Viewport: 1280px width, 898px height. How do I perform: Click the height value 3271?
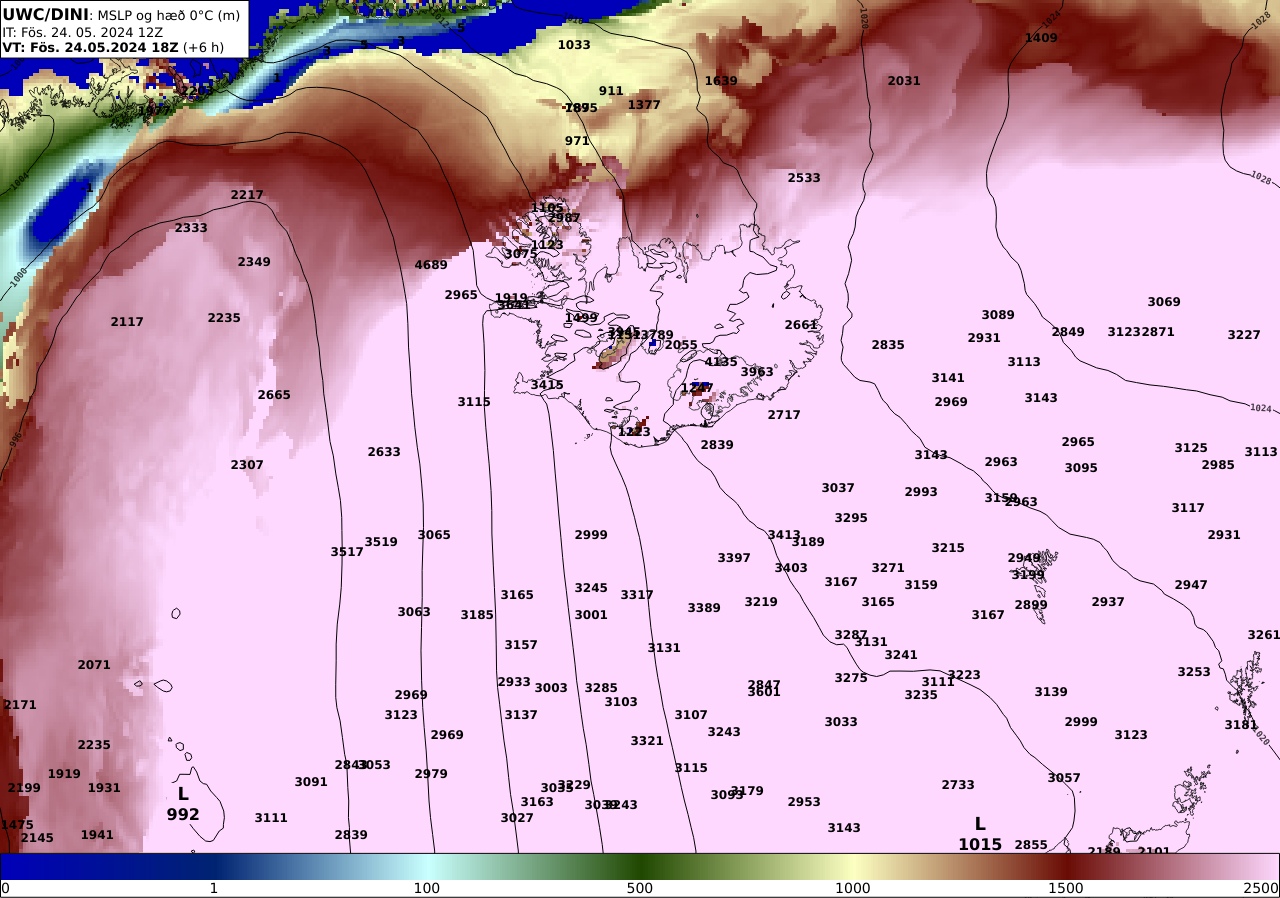(x=888, y=568)
